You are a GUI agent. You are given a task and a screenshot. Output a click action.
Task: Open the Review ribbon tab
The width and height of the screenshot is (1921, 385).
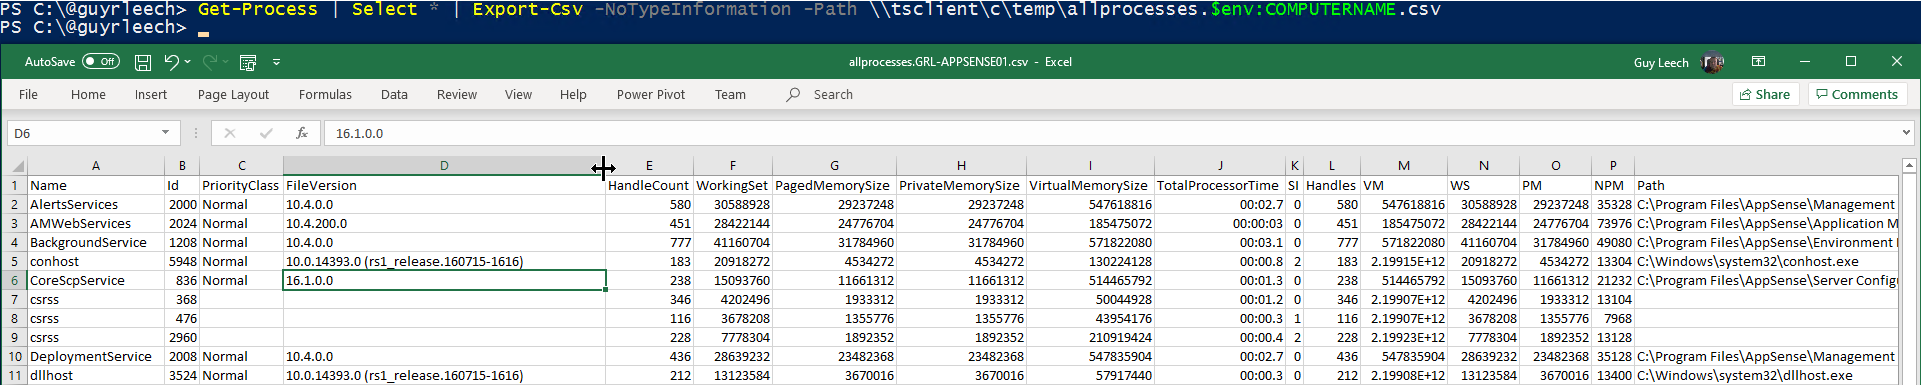pos(457,95)
